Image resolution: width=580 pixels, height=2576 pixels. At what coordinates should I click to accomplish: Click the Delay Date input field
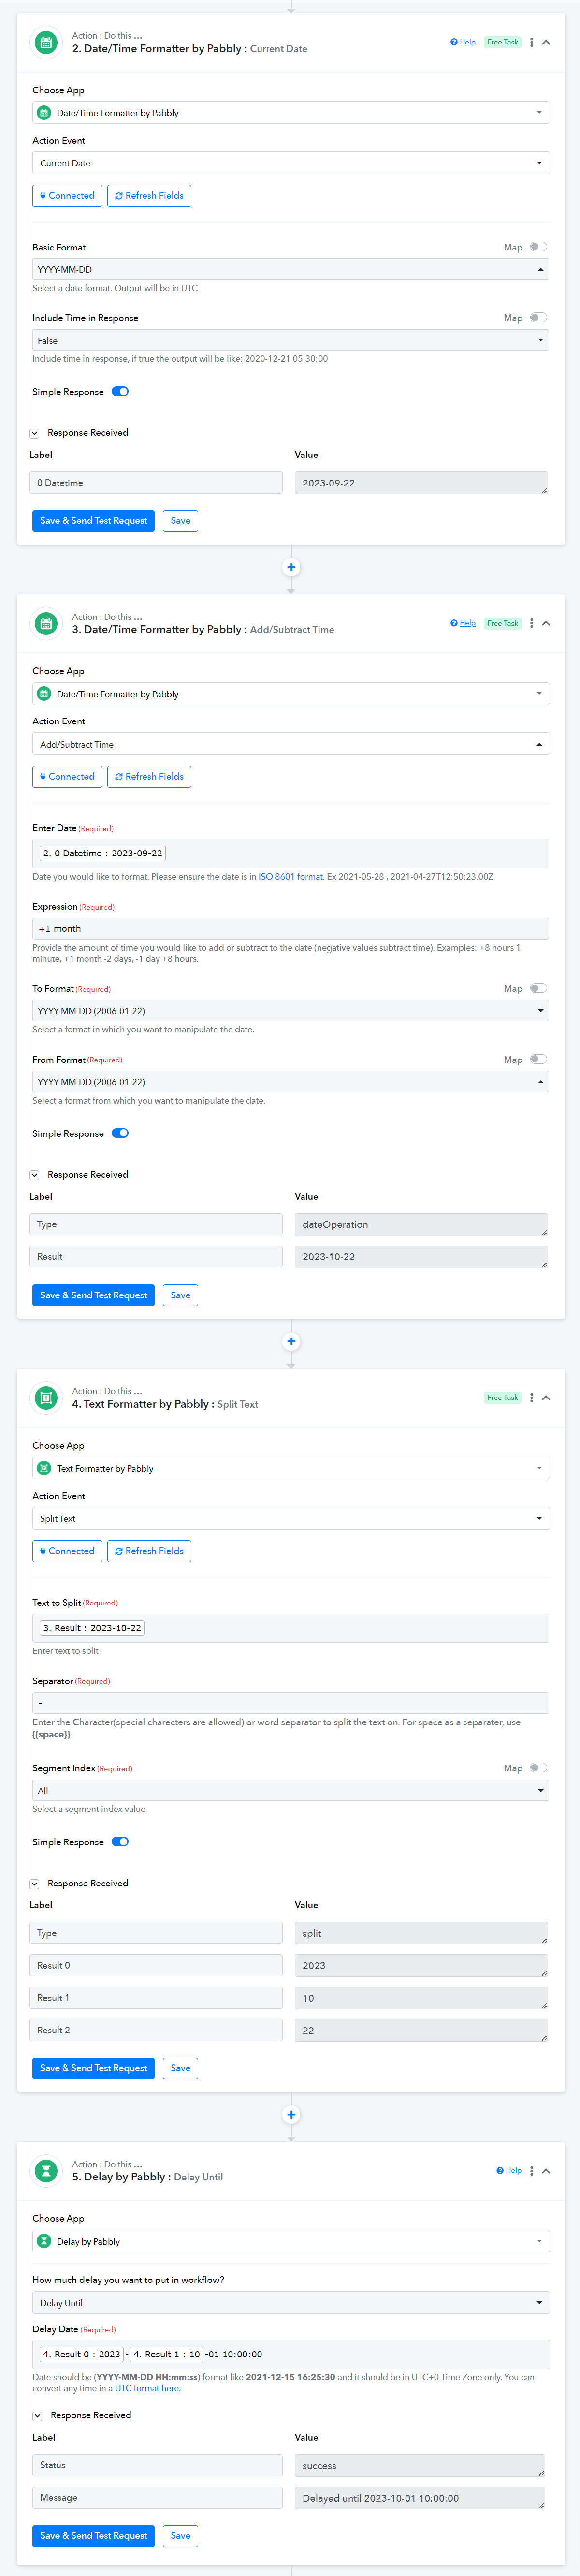point(291,2354)
